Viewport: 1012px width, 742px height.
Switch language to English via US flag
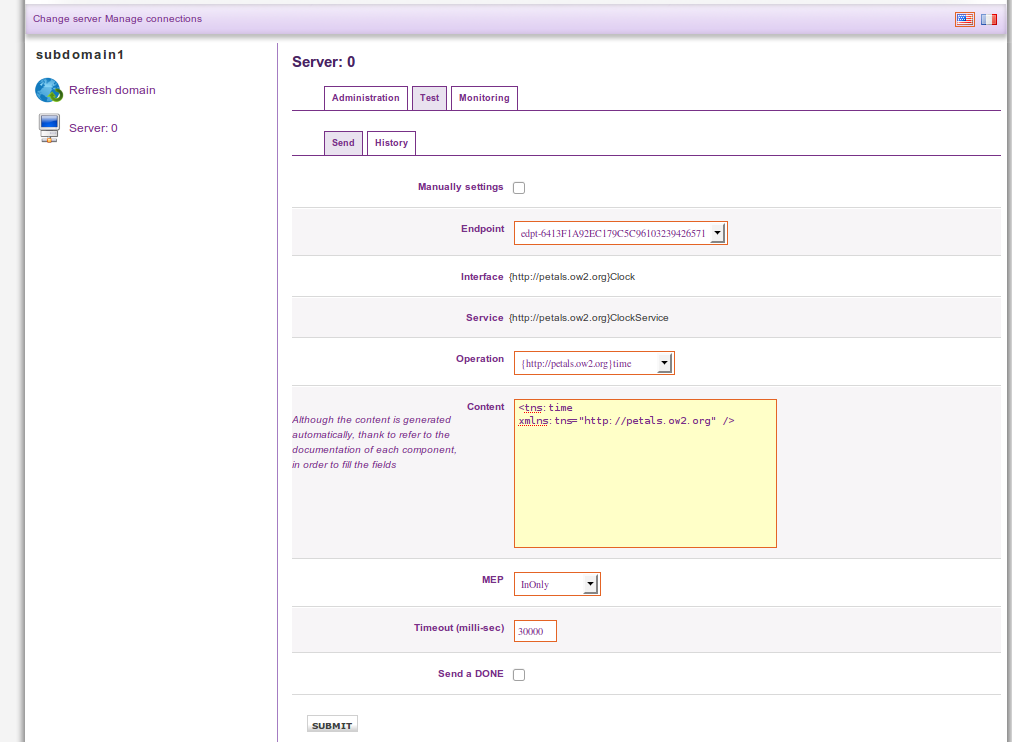pos(965,19)
